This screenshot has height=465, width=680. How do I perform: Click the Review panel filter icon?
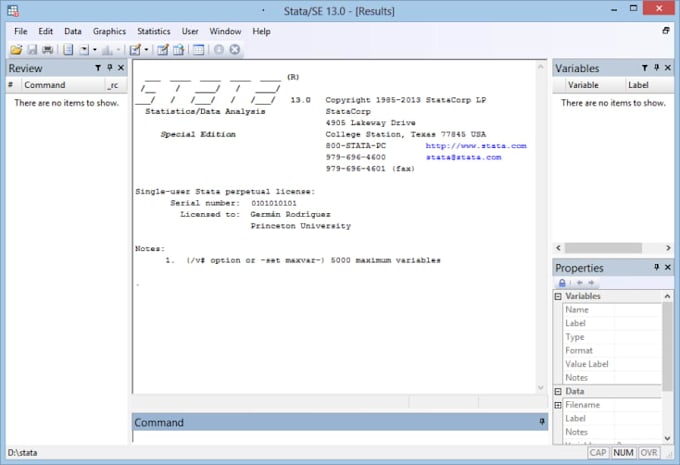[98, 68]
